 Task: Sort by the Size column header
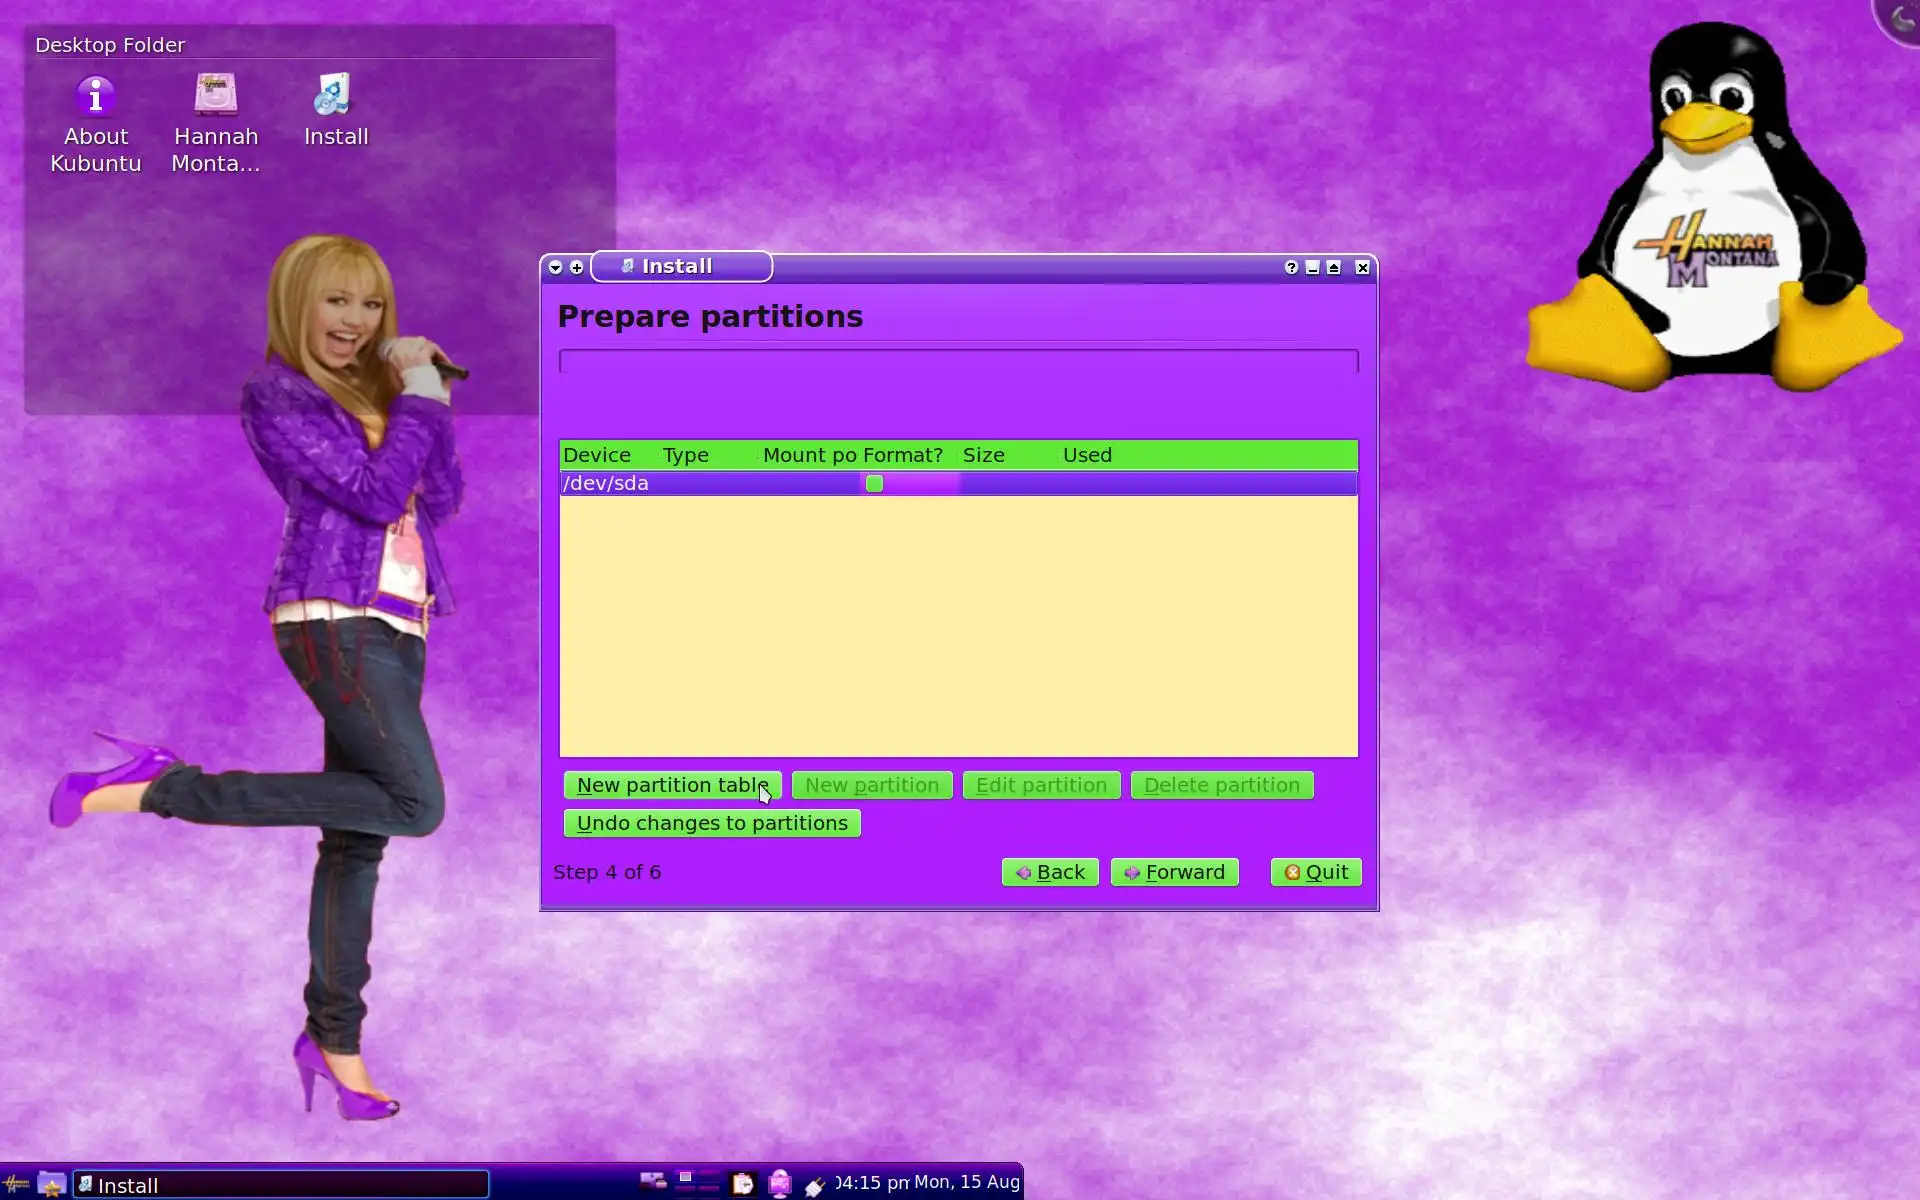983,455
